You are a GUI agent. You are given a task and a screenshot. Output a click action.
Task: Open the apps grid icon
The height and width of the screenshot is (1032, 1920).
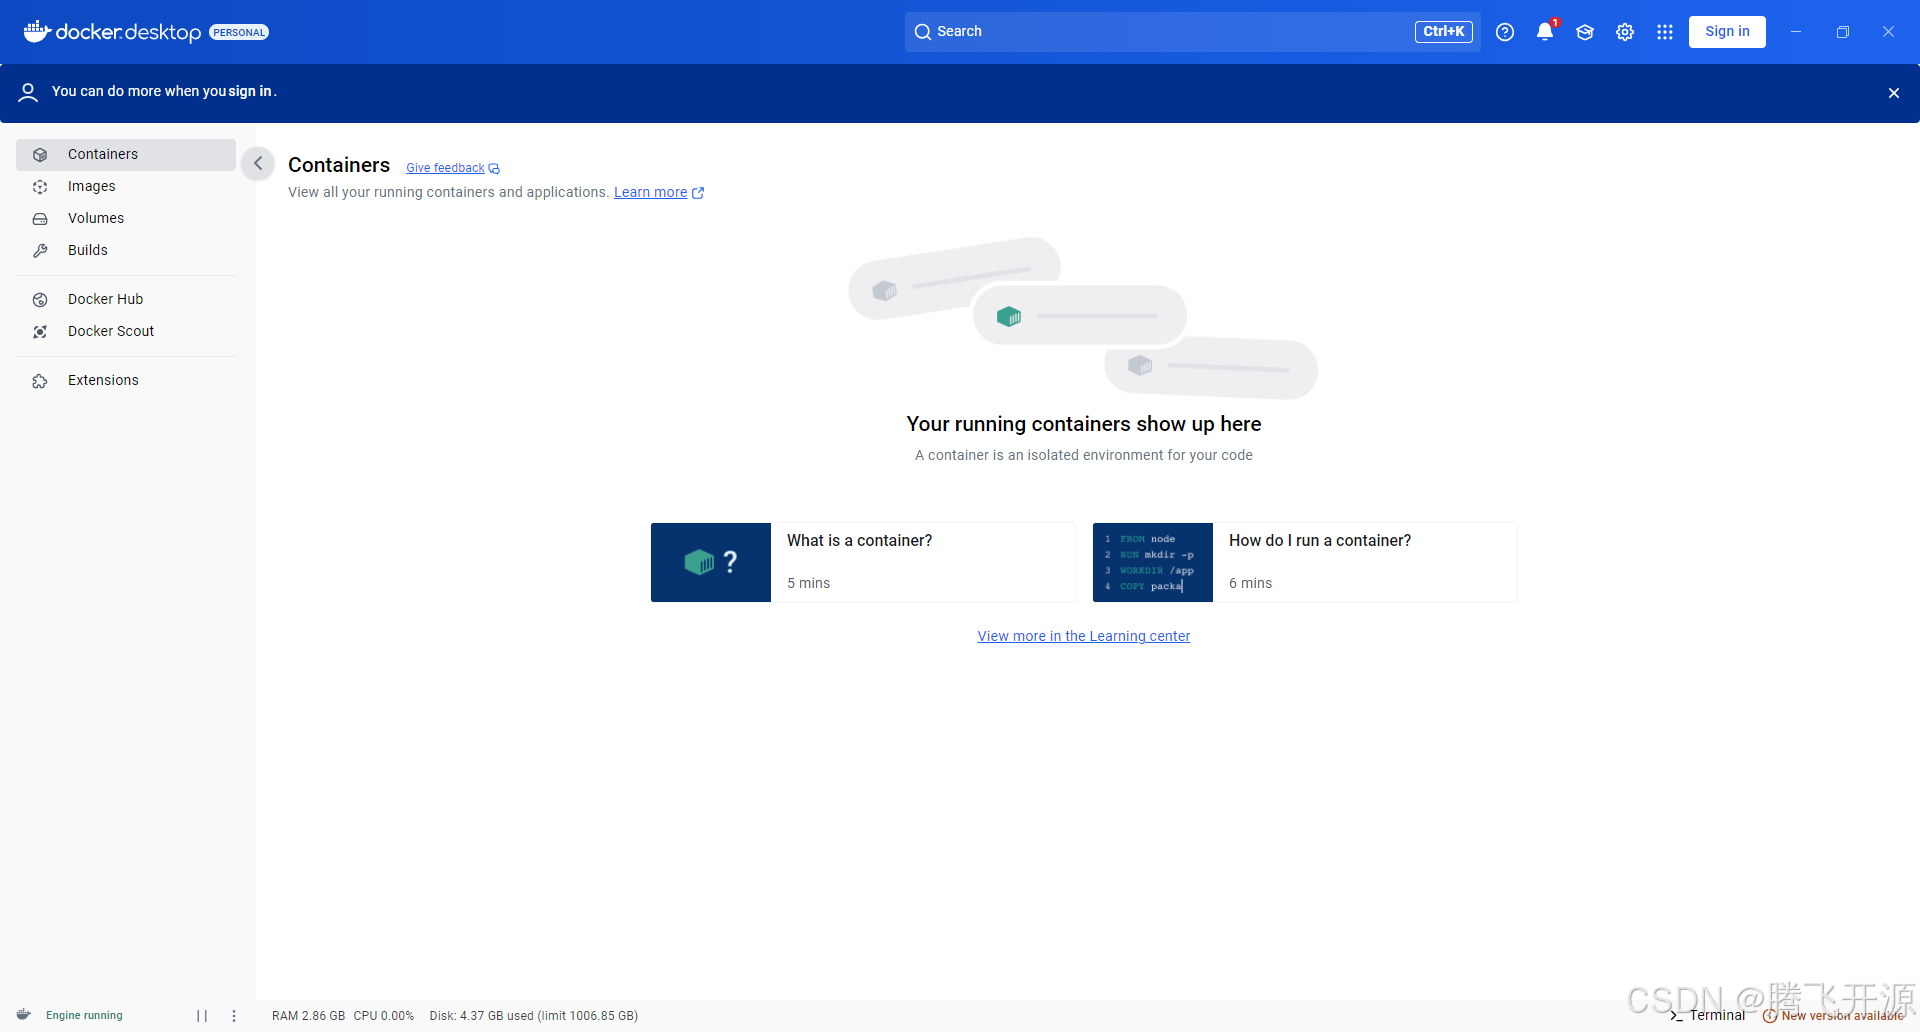pyautogui.click(x=1665, y=32)
